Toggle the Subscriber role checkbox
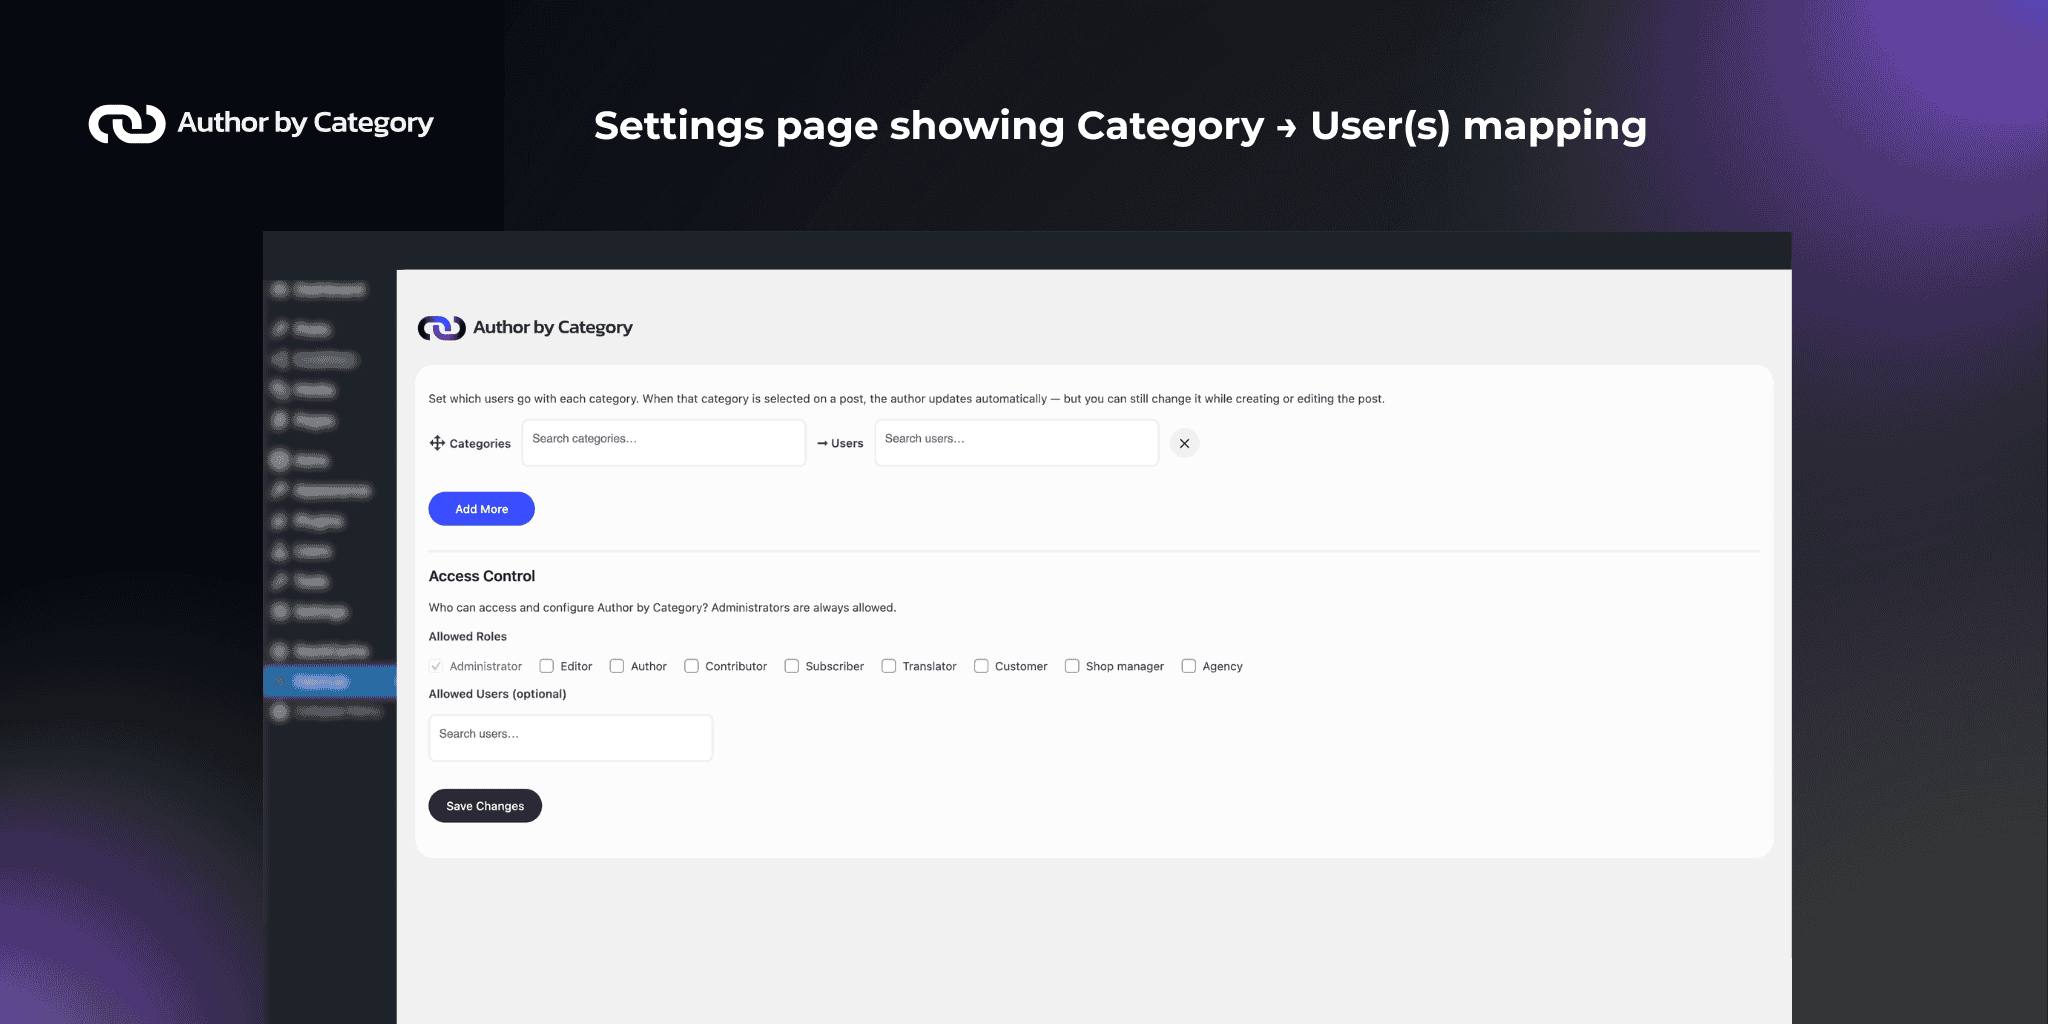Image resolution: width=2048 pixels, height=1024 pixels. (x=792, y=666)
